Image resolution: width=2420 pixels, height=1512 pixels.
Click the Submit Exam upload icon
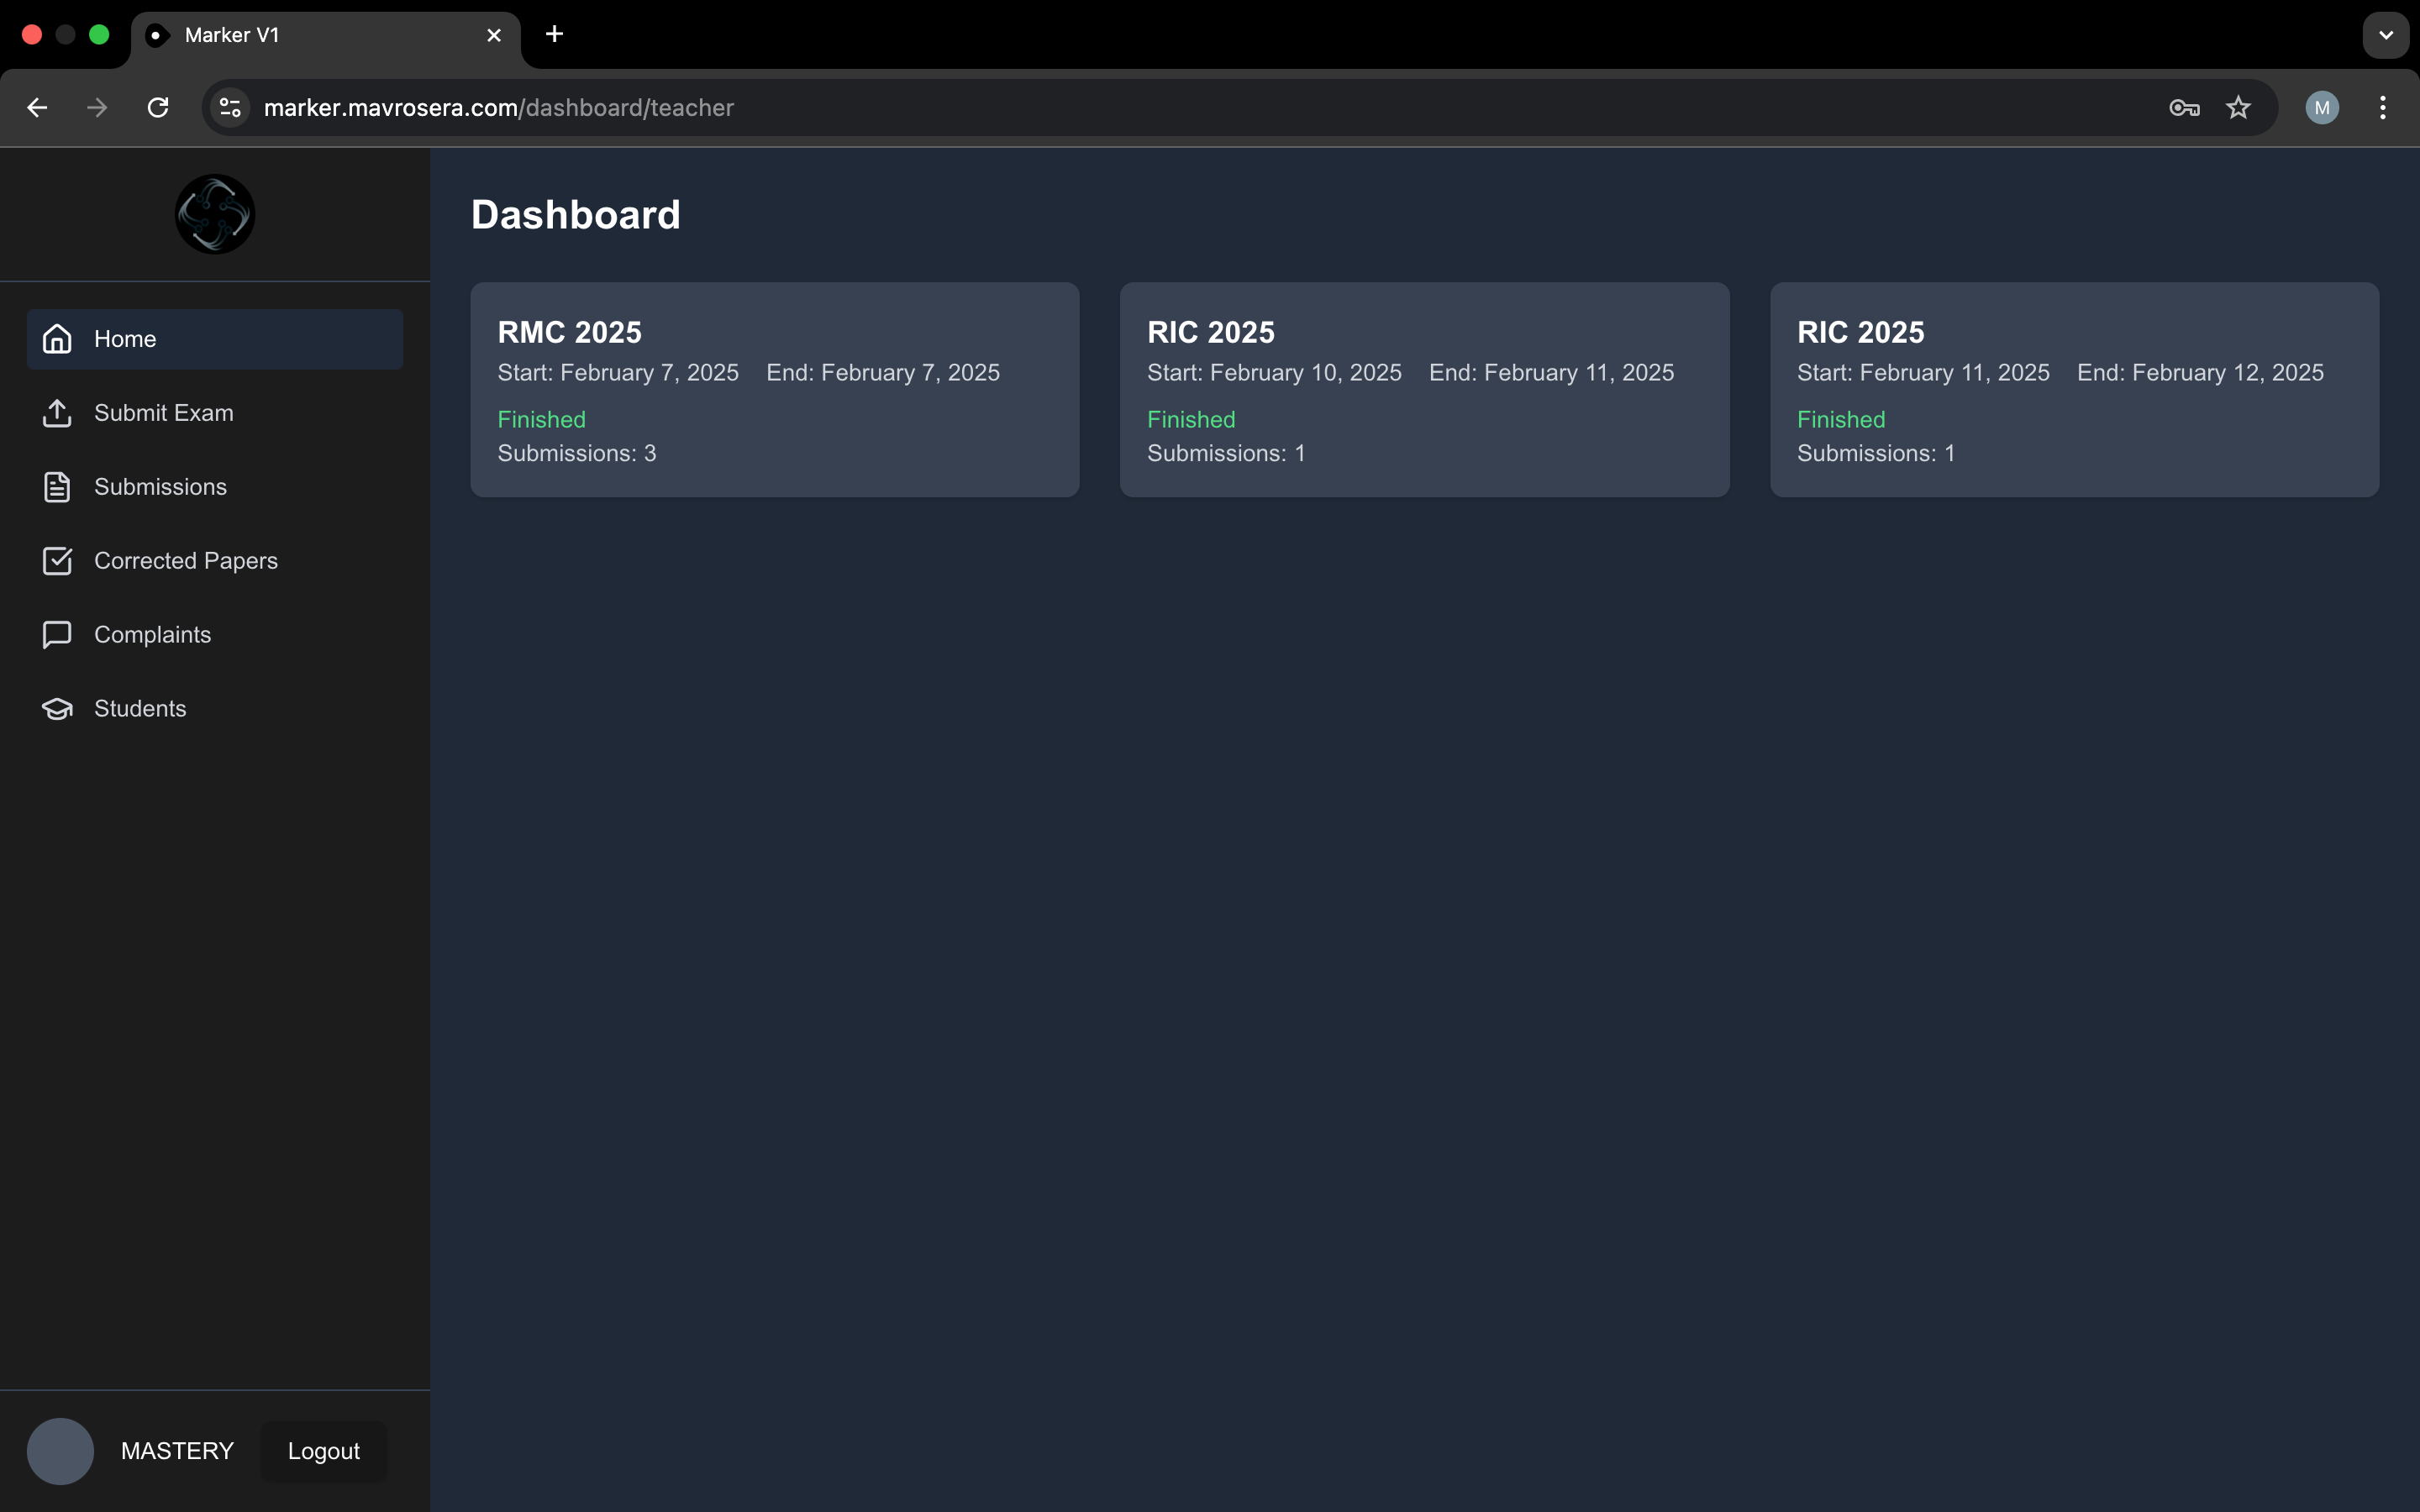tap(57, 413)
